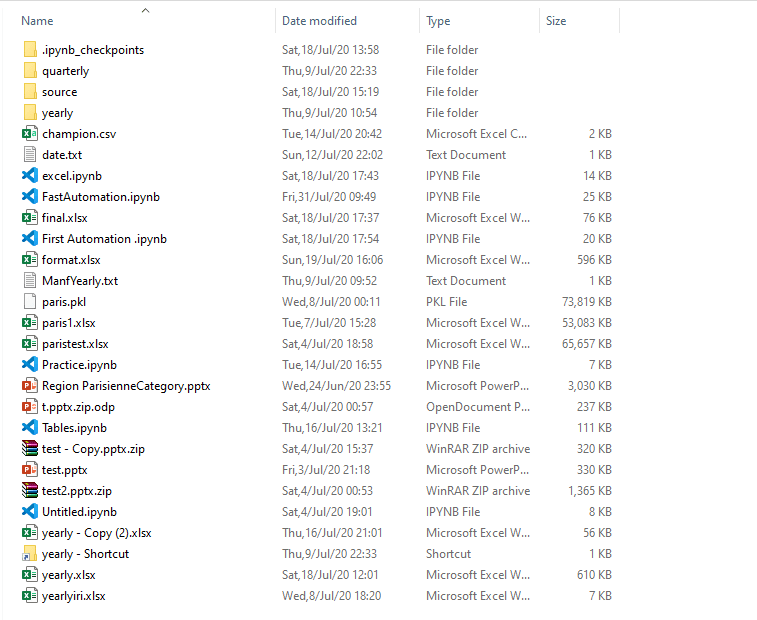The height and width of the screenshot is (620, 757).
Task: Click the excel.ipynb VS Code icon
Action: pyautogui.click(x=30, y=176)
